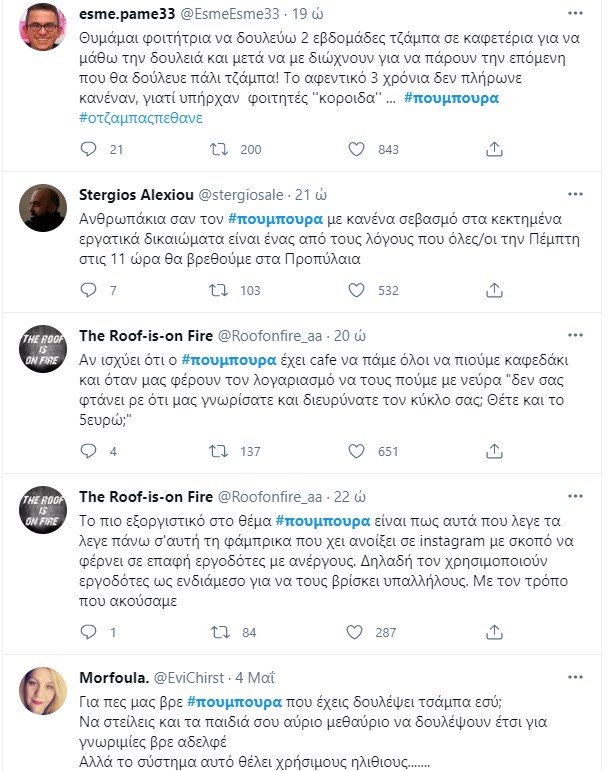Open Morfoula's profile via display name

click(115, 677)
